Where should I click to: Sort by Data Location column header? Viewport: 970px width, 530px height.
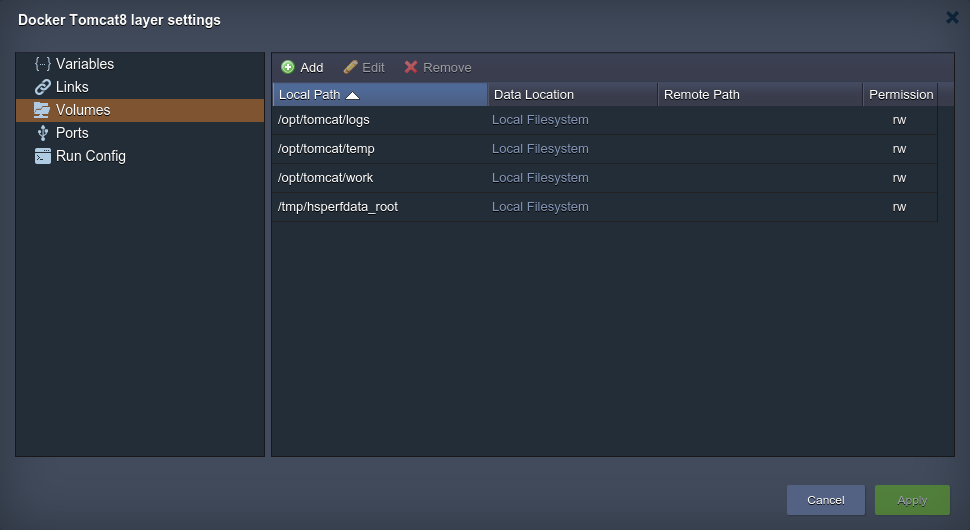[x=572, y=95]
